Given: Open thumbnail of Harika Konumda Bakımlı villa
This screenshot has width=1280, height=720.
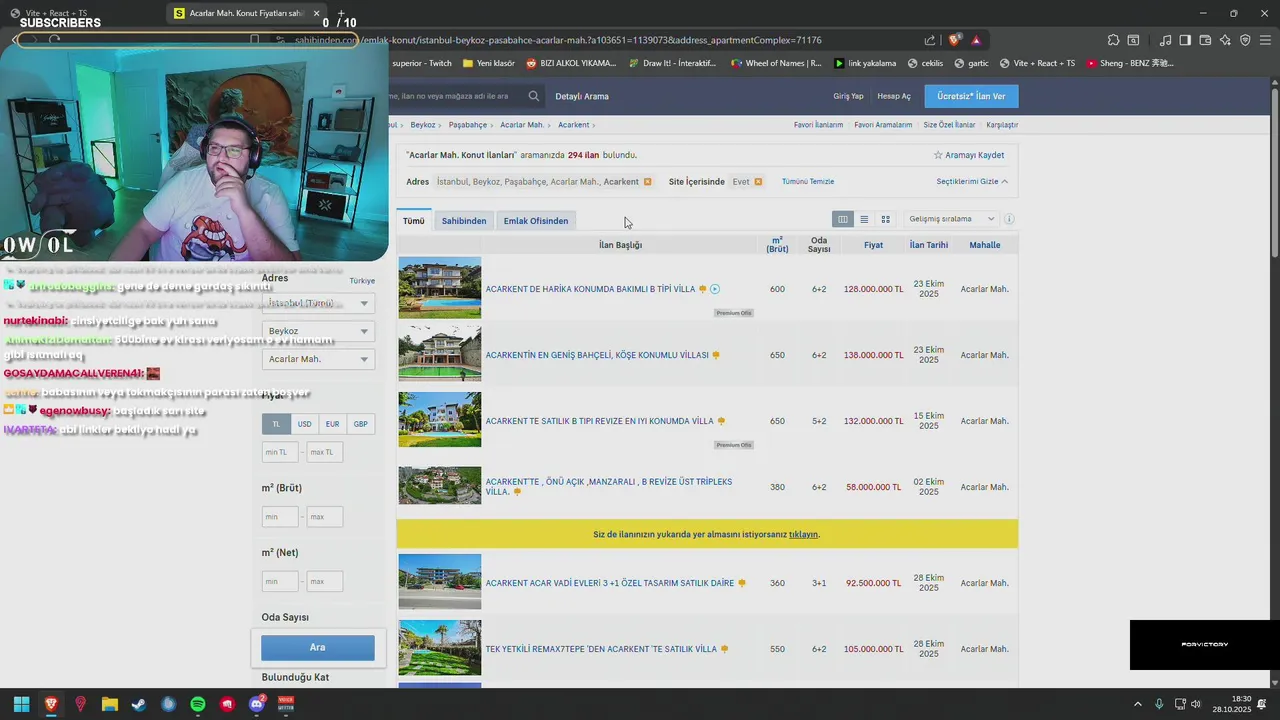Looking at the screenshot, I should (440, 288).
